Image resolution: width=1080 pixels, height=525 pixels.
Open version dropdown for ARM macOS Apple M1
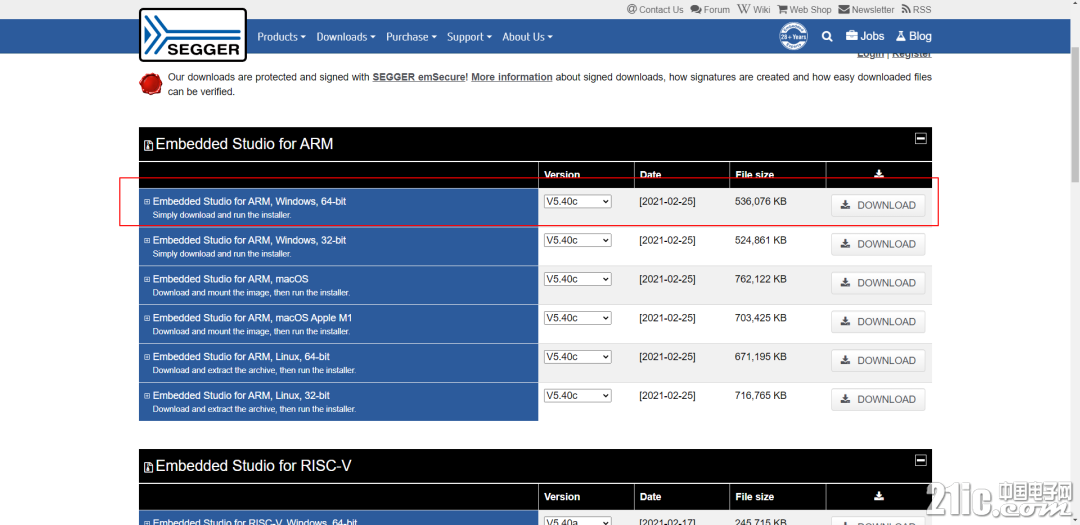(577, 318)
